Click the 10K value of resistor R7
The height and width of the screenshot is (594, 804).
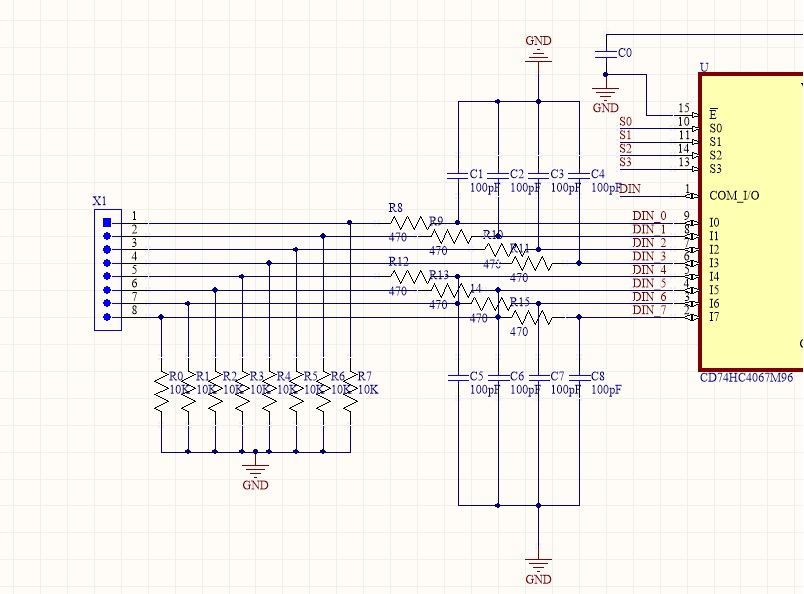(368, 390)
